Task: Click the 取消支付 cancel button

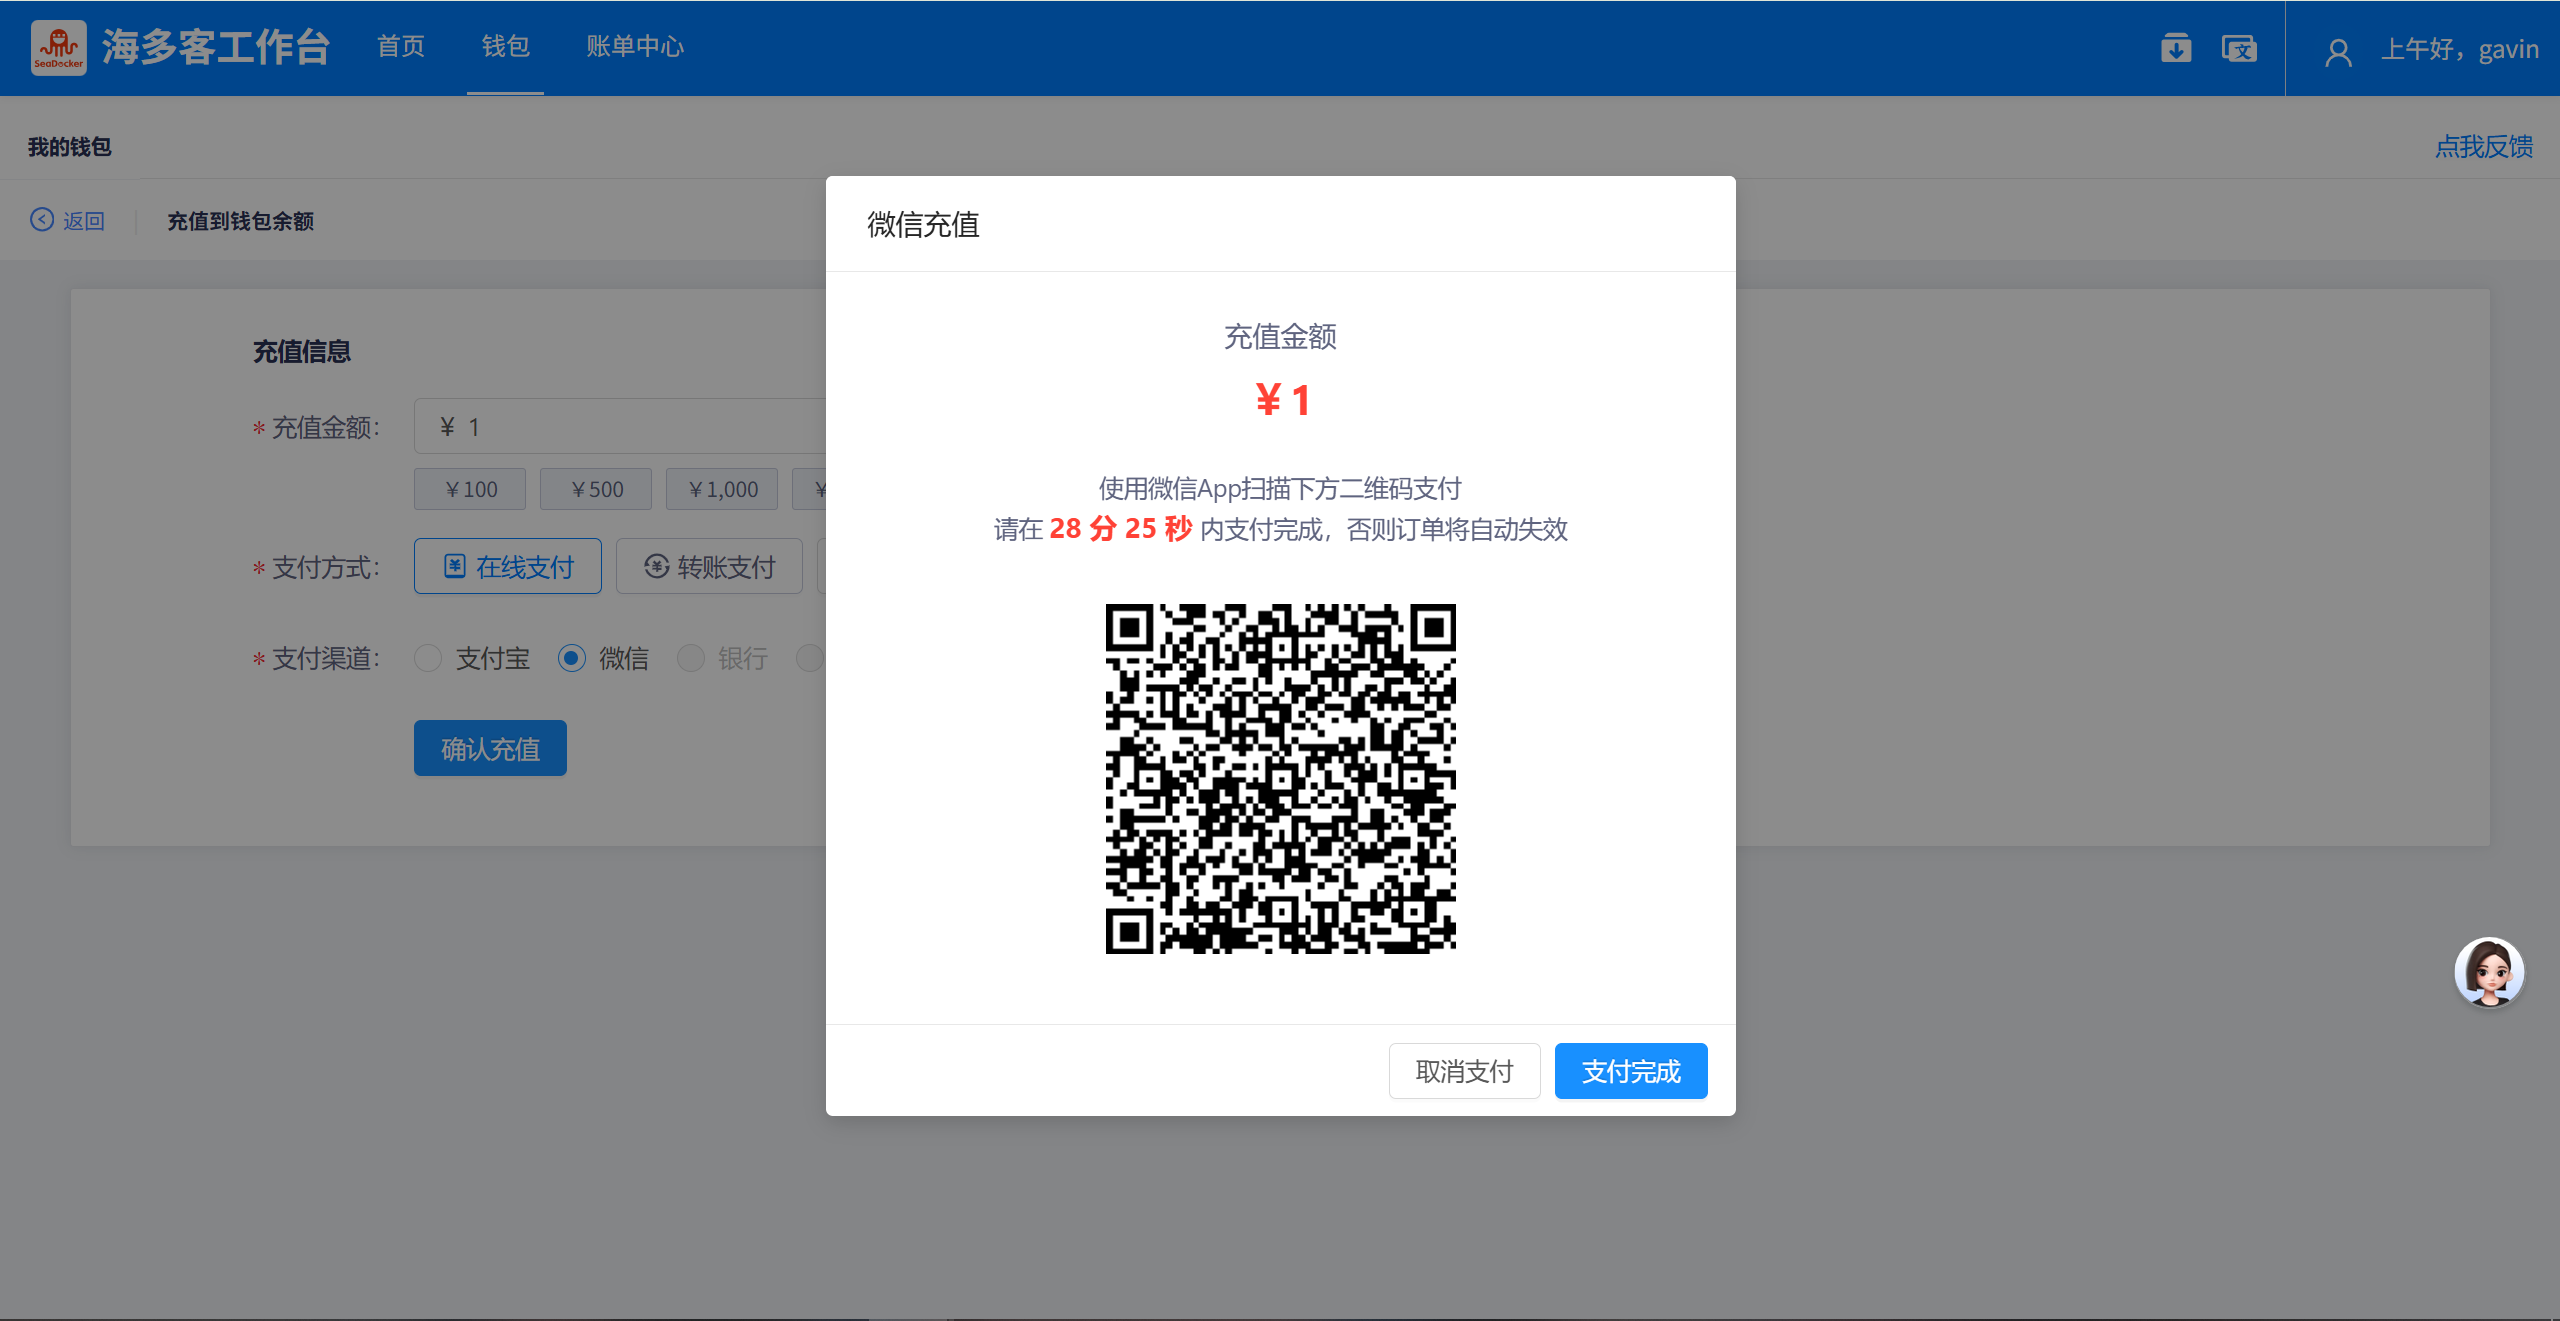Action: 1464,1071
